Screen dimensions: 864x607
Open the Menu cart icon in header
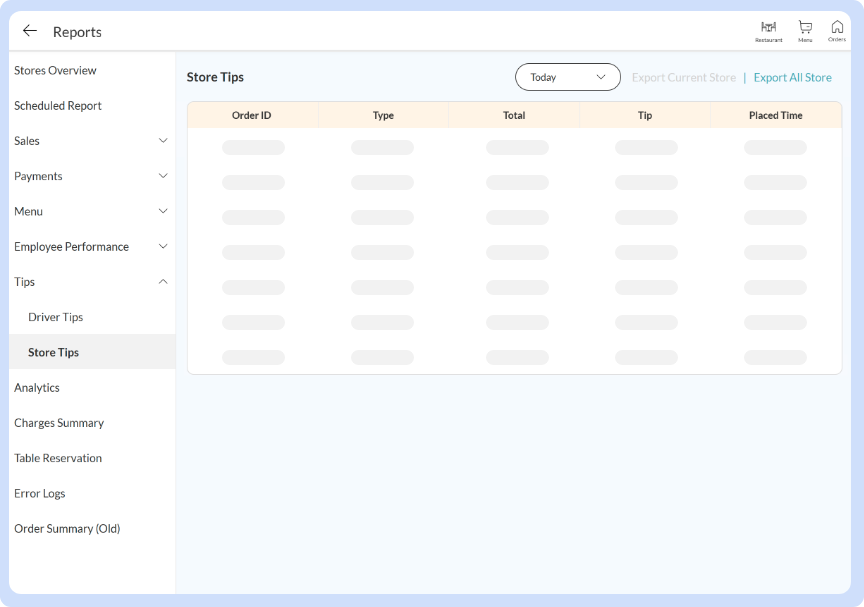coord(805,30)
